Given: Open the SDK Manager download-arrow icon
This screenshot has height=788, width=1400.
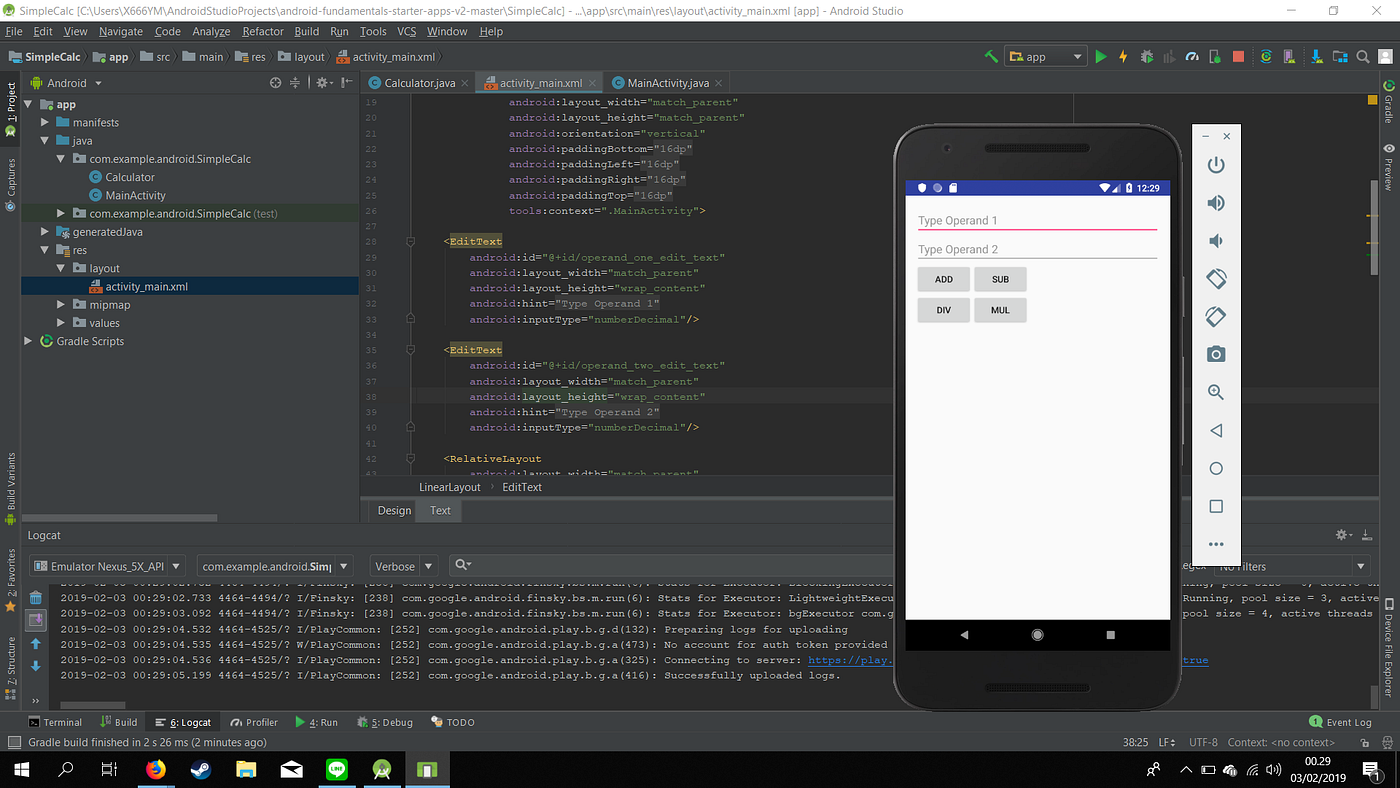Looking at the screenshot, I should point(1315,57).
